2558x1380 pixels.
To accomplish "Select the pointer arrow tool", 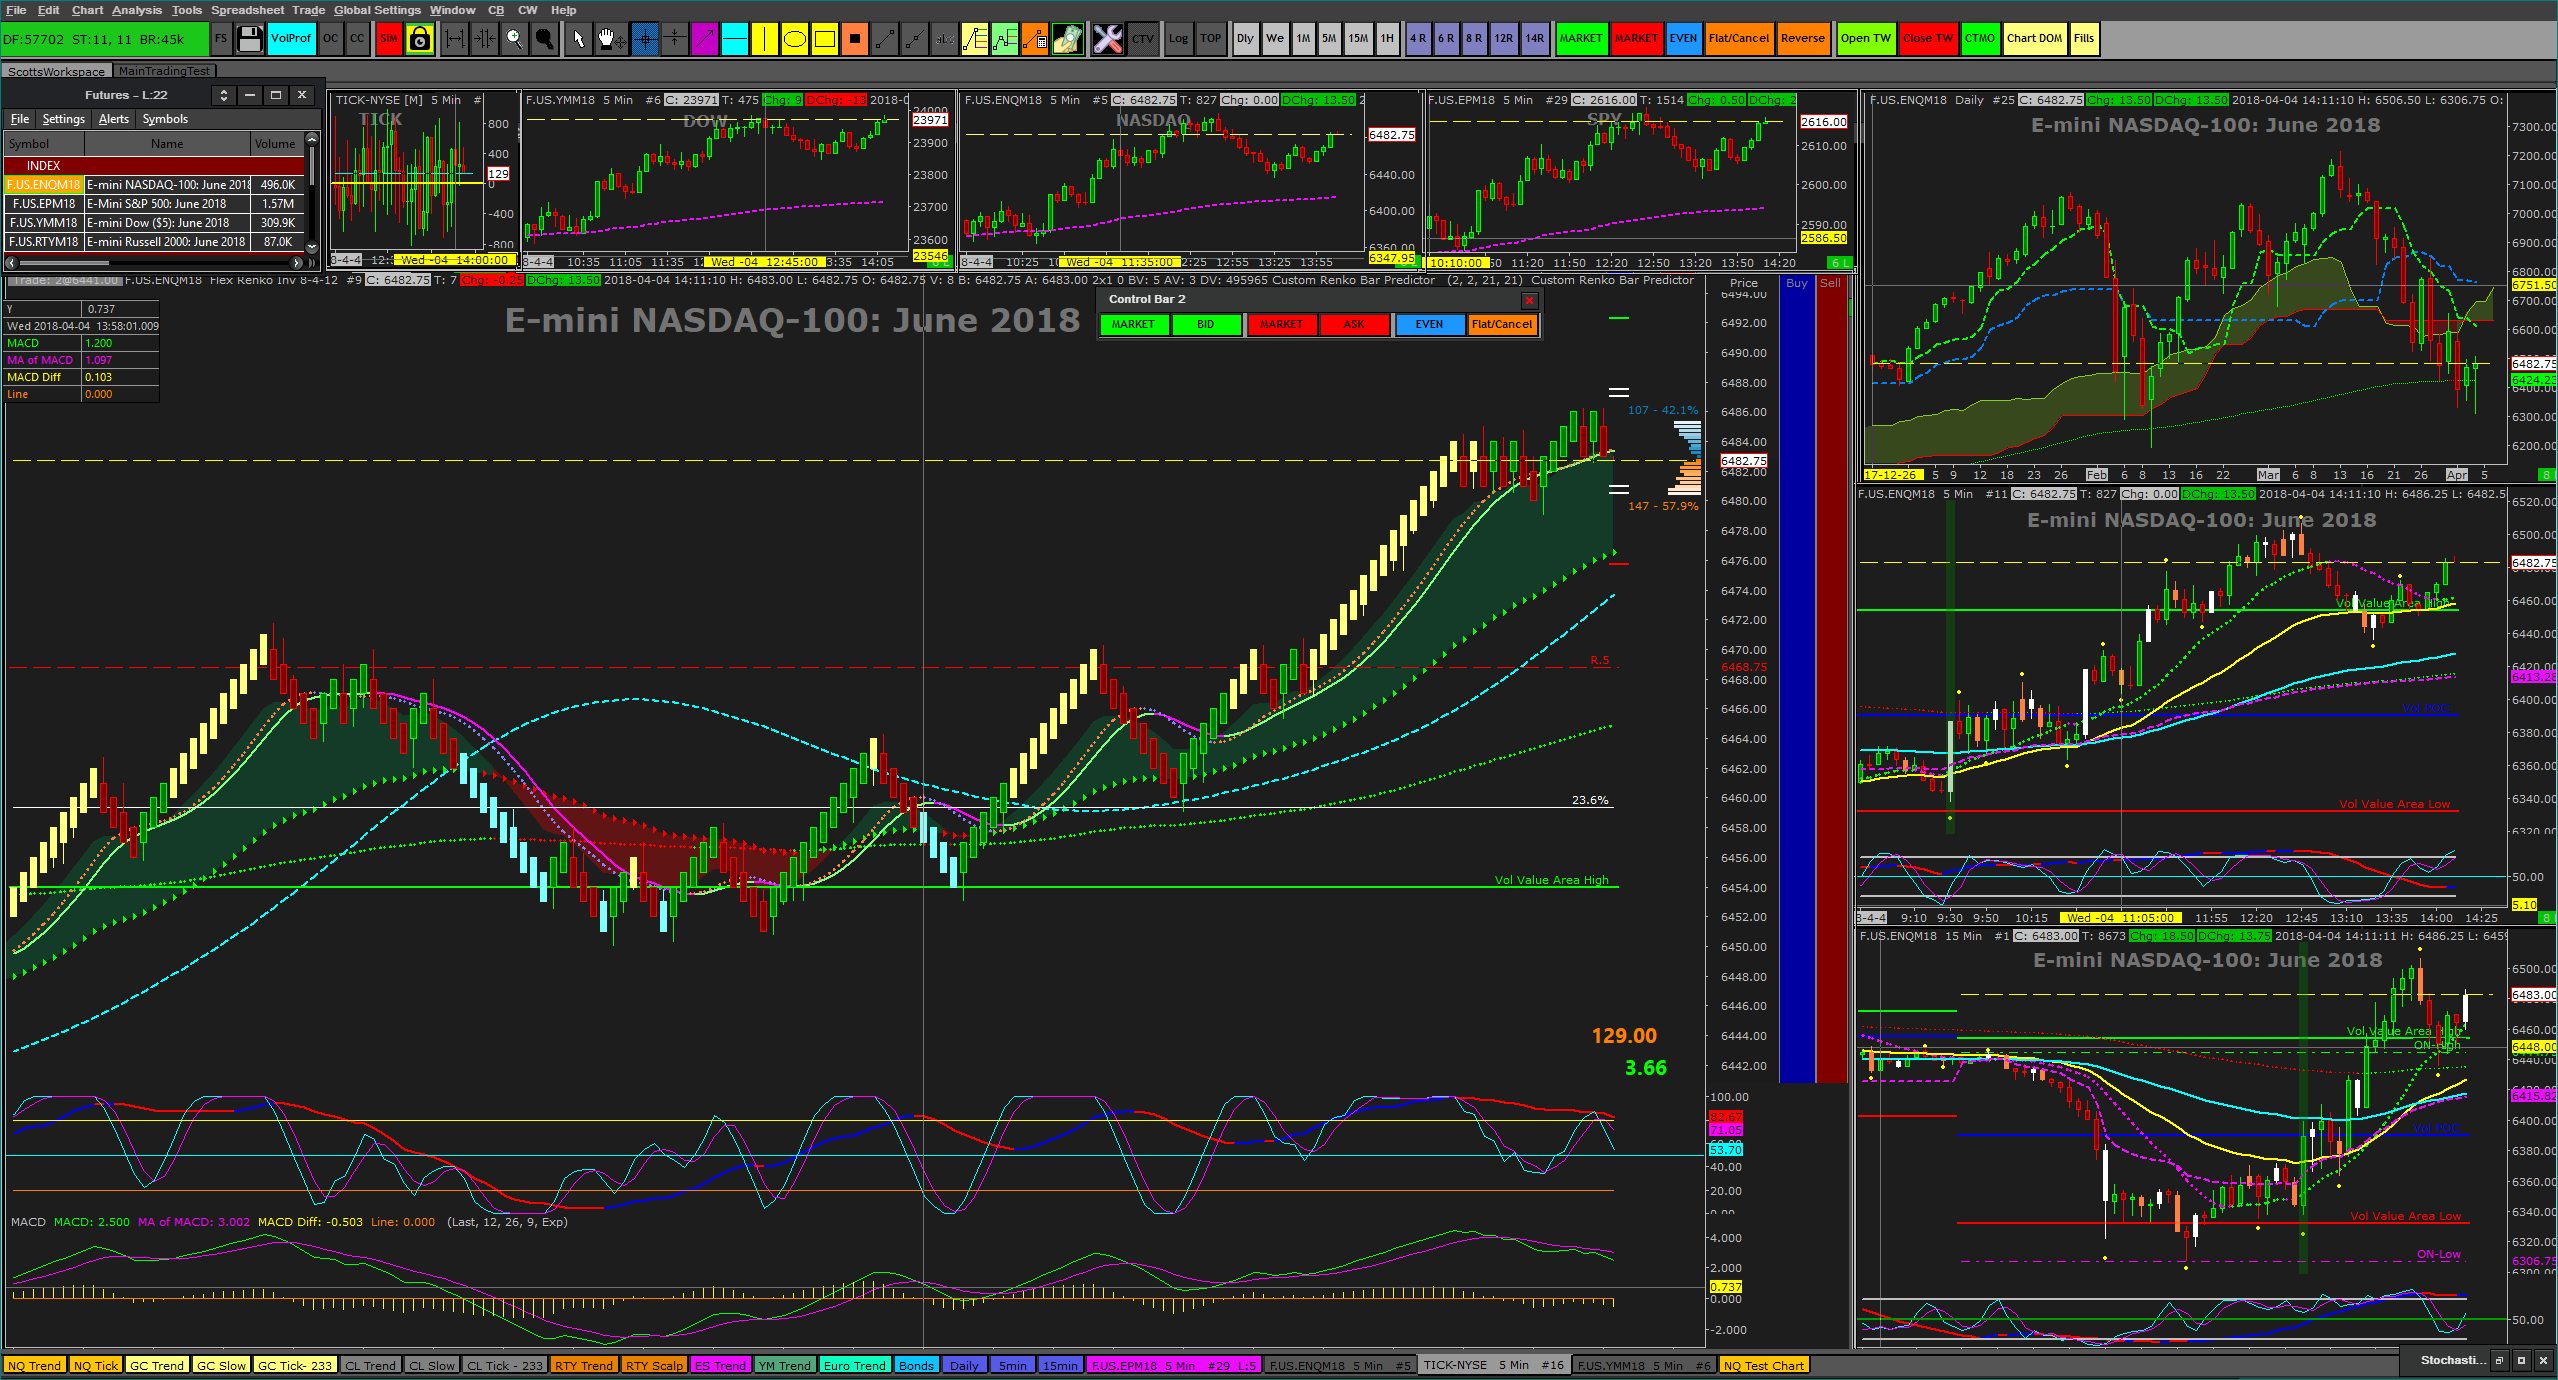I will click(x=578, y=39).
